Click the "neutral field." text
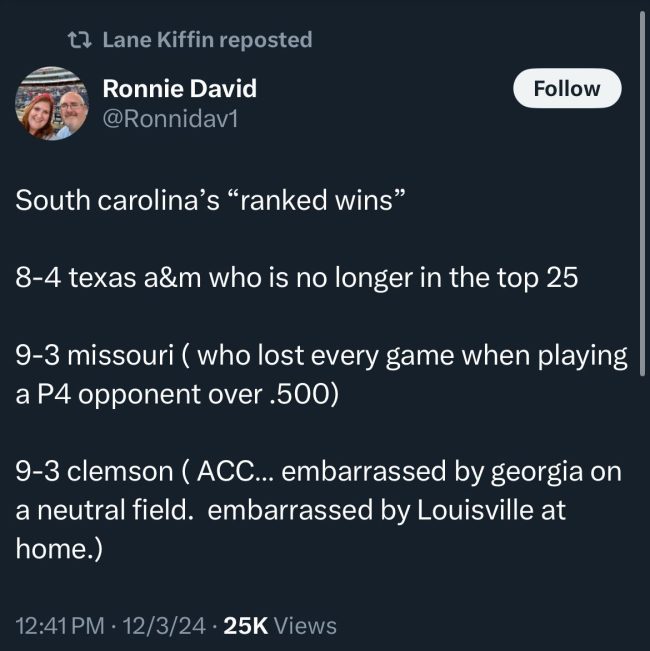 [x=116, y=510]
